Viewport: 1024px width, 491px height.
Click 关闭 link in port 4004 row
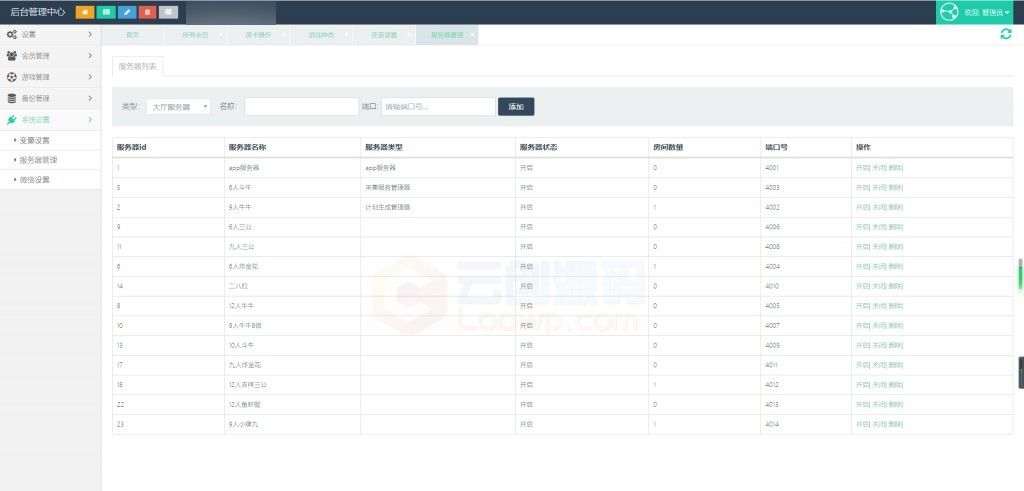click(879, 266)
